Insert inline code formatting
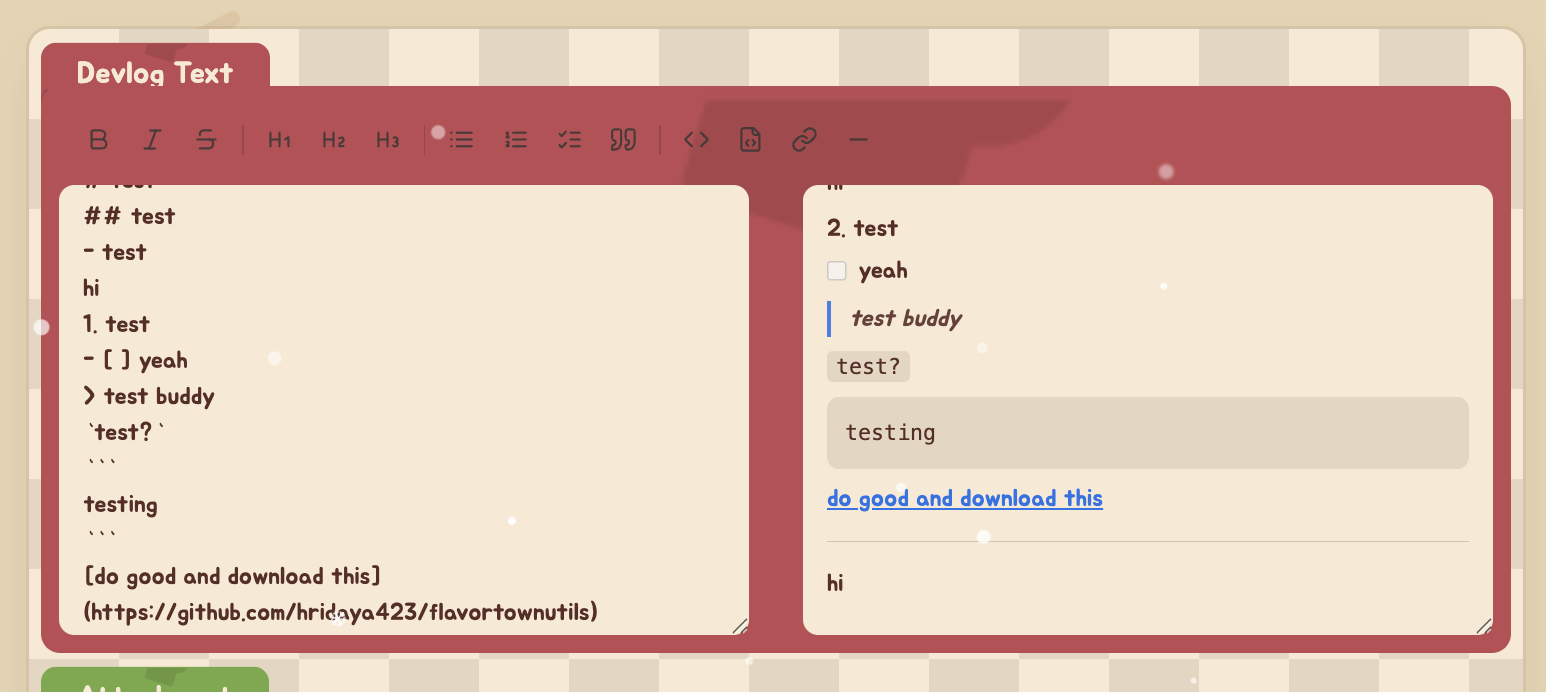Viewport: 1546px width, 692px height. pyautogui.click(x=696, y=140)
